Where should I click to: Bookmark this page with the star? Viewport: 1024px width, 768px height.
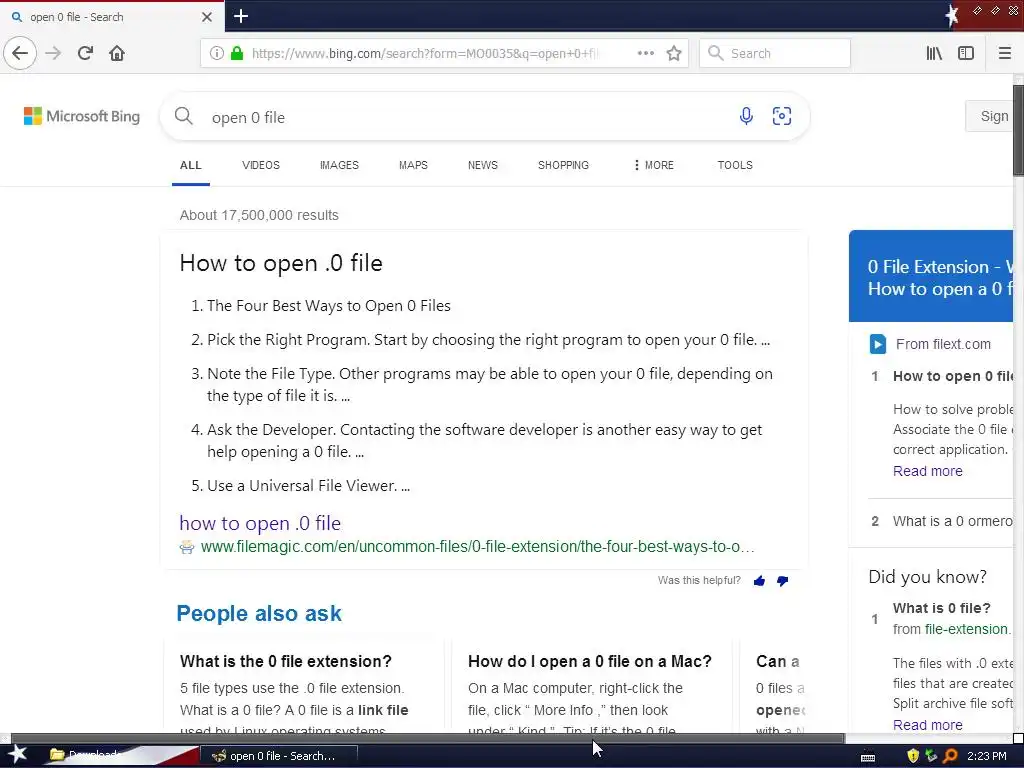(x=674, y=54)
